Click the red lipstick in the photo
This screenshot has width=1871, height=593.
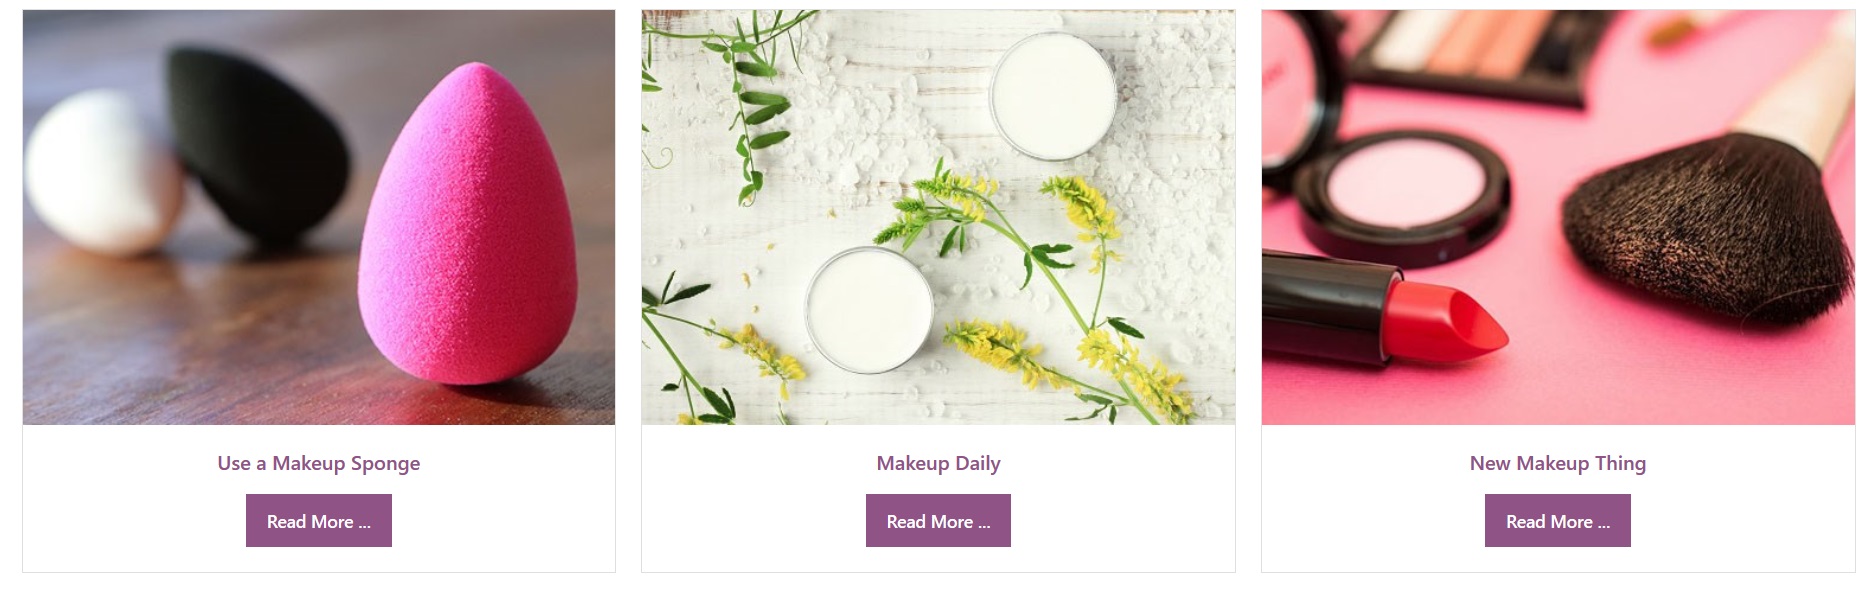click(1385, 308)
